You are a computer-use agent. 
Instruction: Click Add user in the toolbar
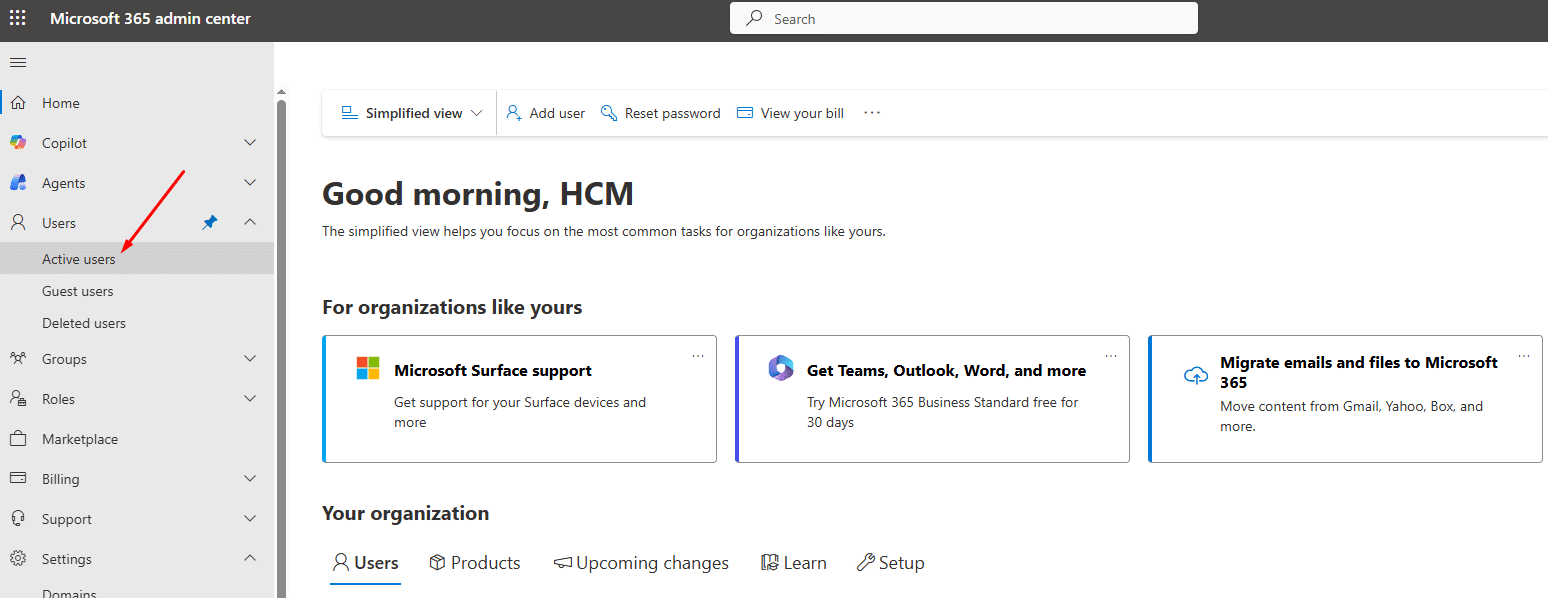[x=546, y=113]
